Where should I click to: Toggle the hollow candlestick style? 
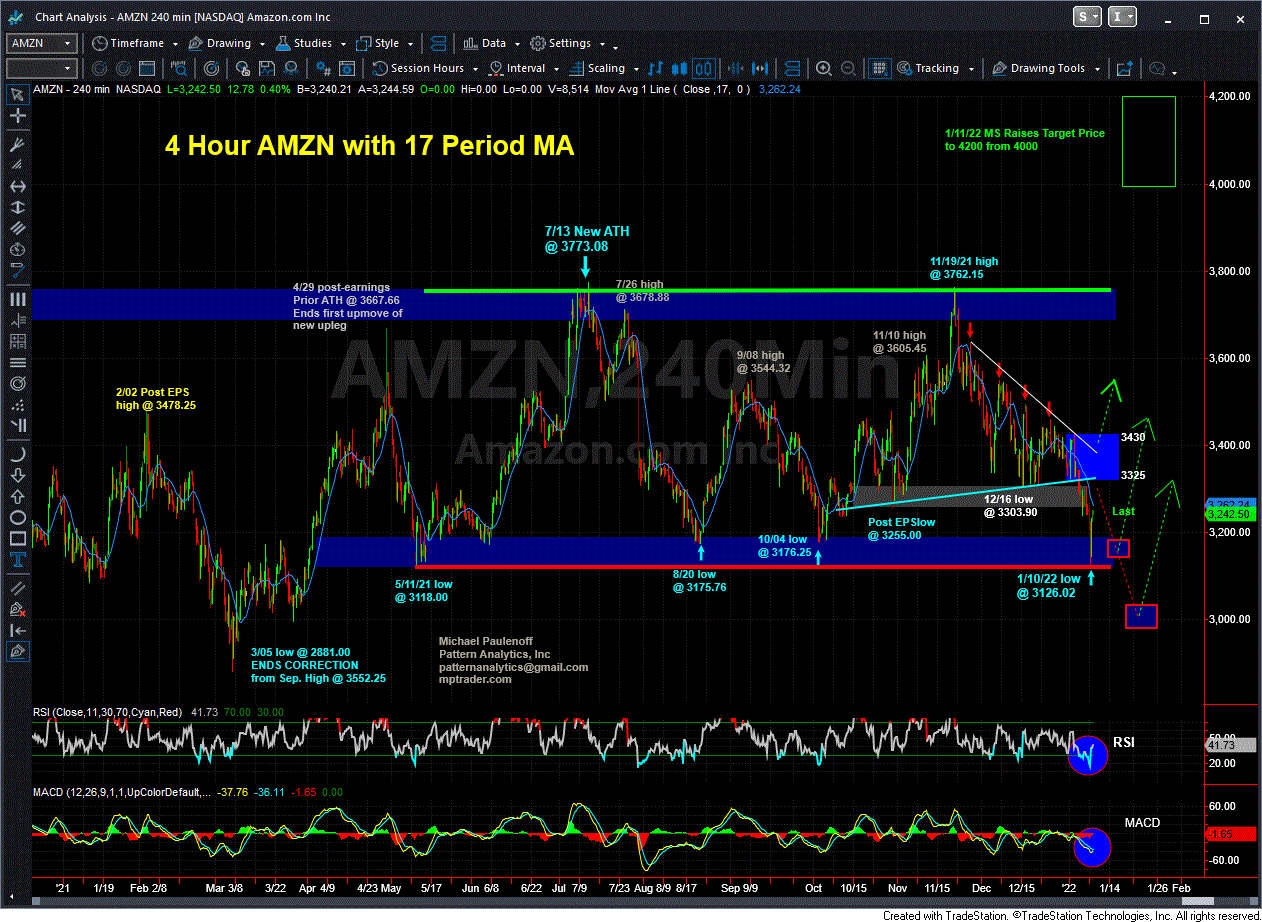point(704,68)
